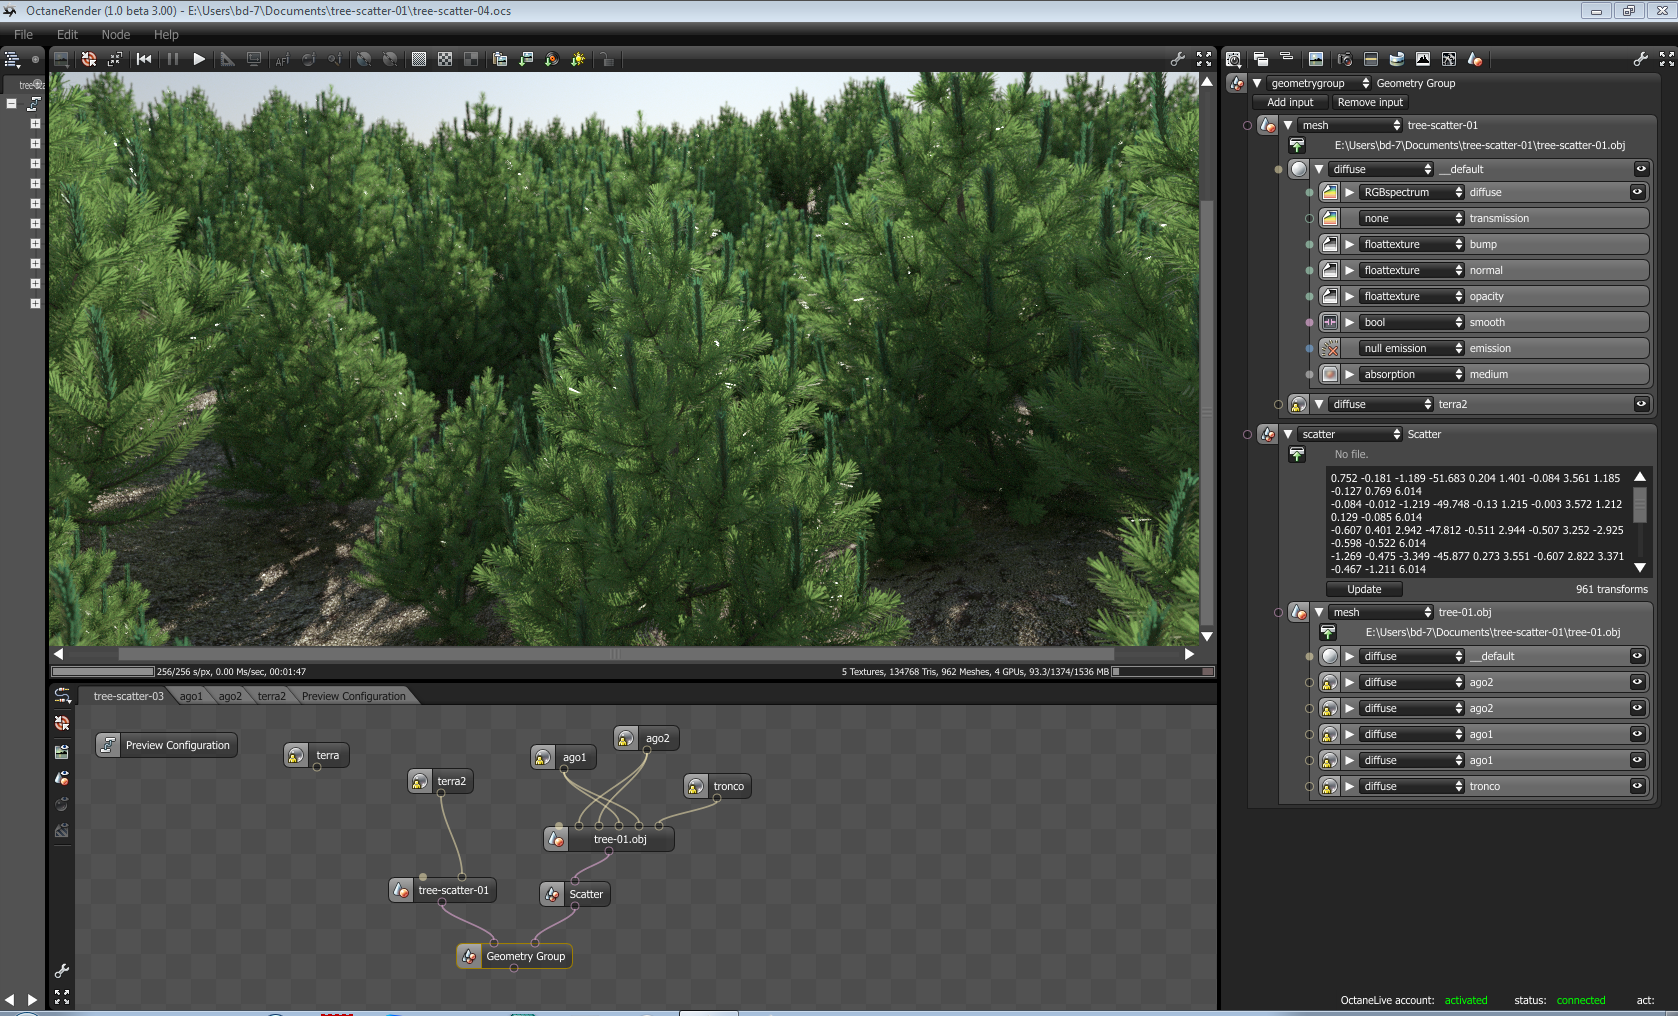Toggle eye icon on terra2 material row
The width and height of the screenshot is (1678, 1016).
point(1641,404)
